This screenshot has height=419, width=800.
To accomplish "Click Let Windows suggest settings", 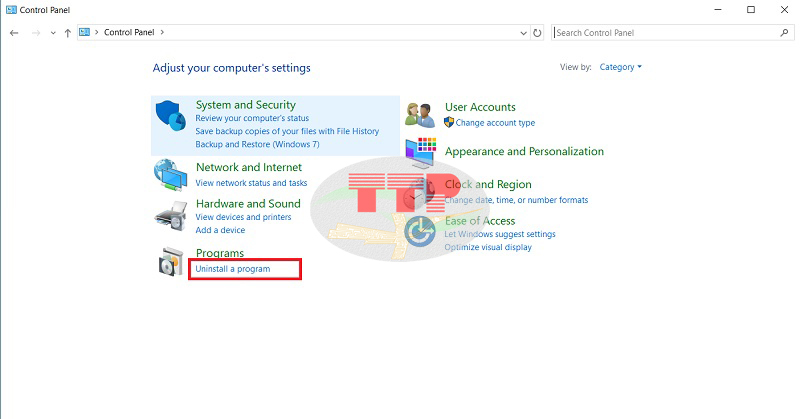I will tap(500, 234).
